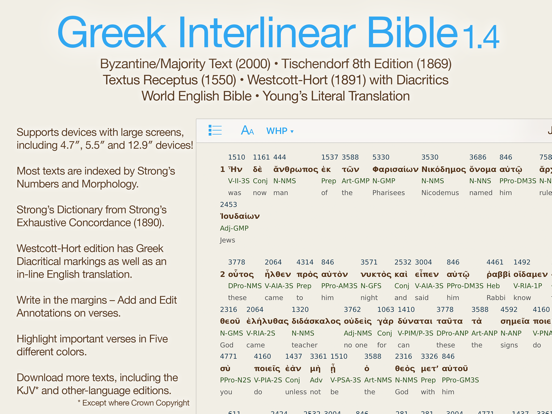Screen dimensions: 552x414
Task: Select the Greek word Φαρισαίων
Action: click(x=395, y=169)
